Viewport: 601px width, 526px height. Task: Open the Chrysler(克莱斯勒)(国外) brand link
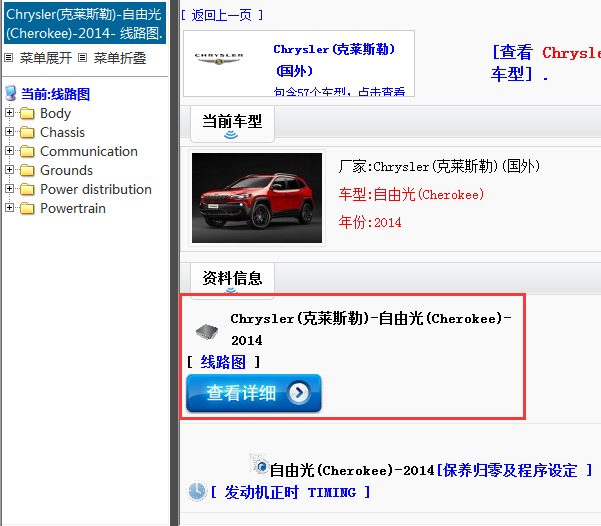click(x=334, y=60)
